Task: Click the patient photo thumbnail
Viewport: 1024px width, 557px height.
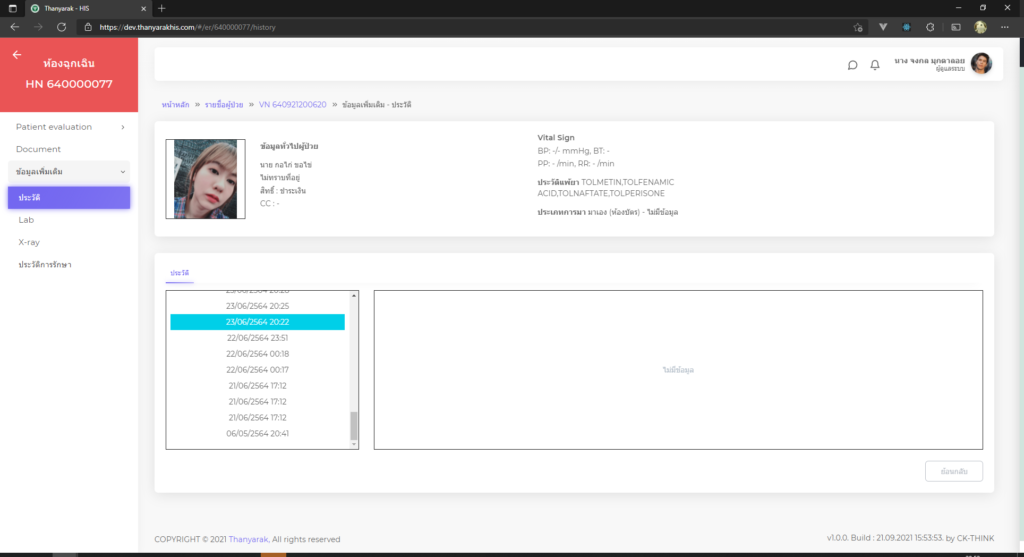Action: (205, 179)
